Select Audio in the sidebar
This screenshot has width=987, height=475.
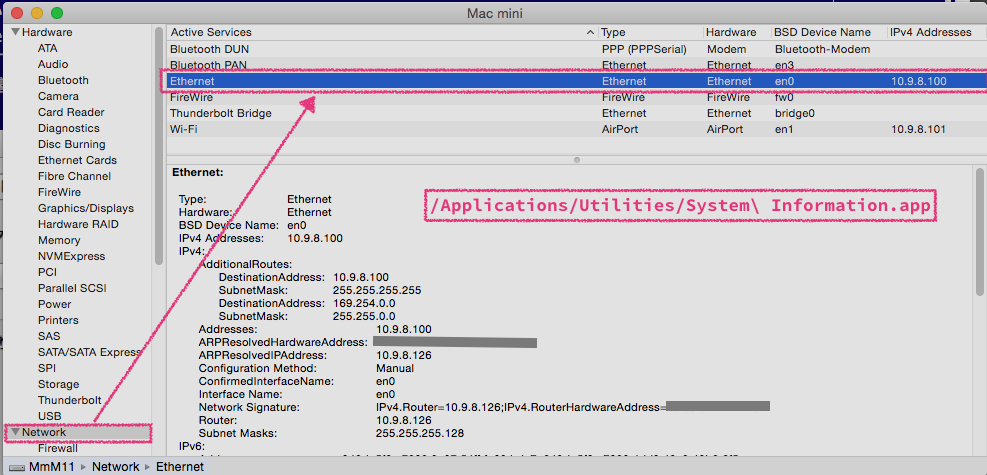point(53,64)
